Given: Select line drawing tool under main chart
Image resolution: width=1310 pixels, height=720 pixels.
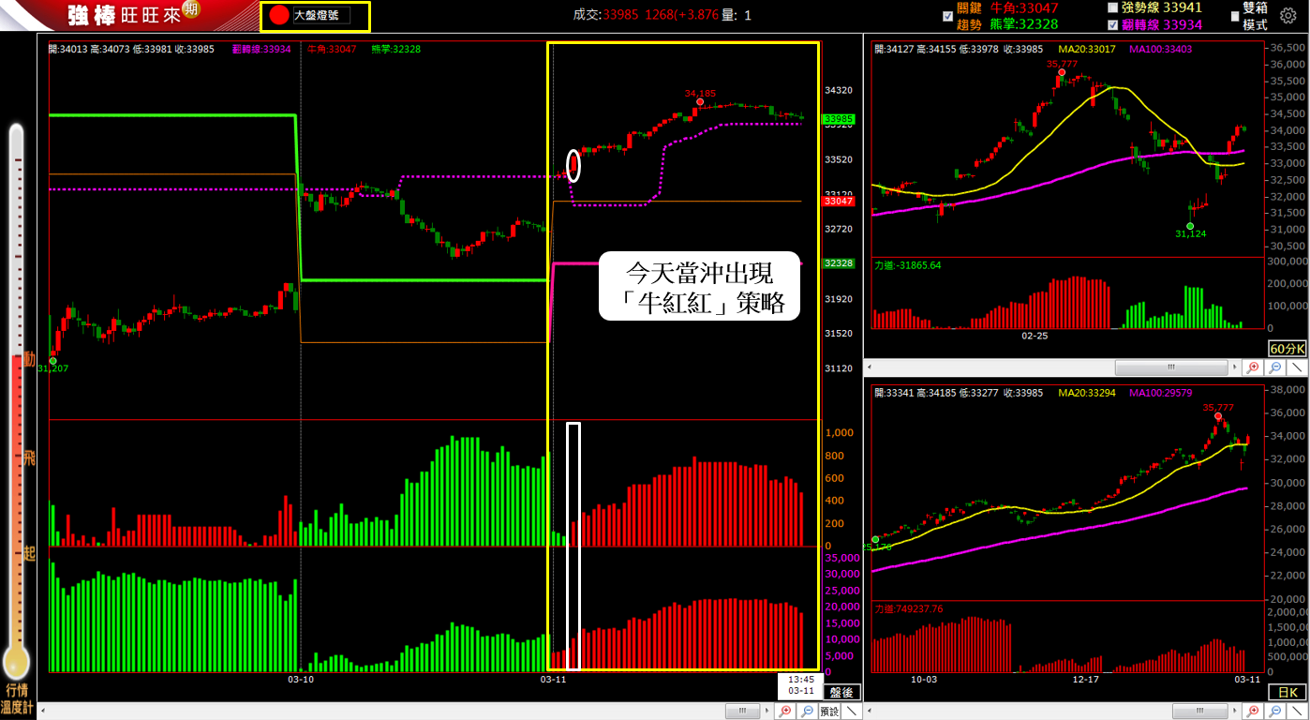Looking at the screenshot, I should coord(852,711).
